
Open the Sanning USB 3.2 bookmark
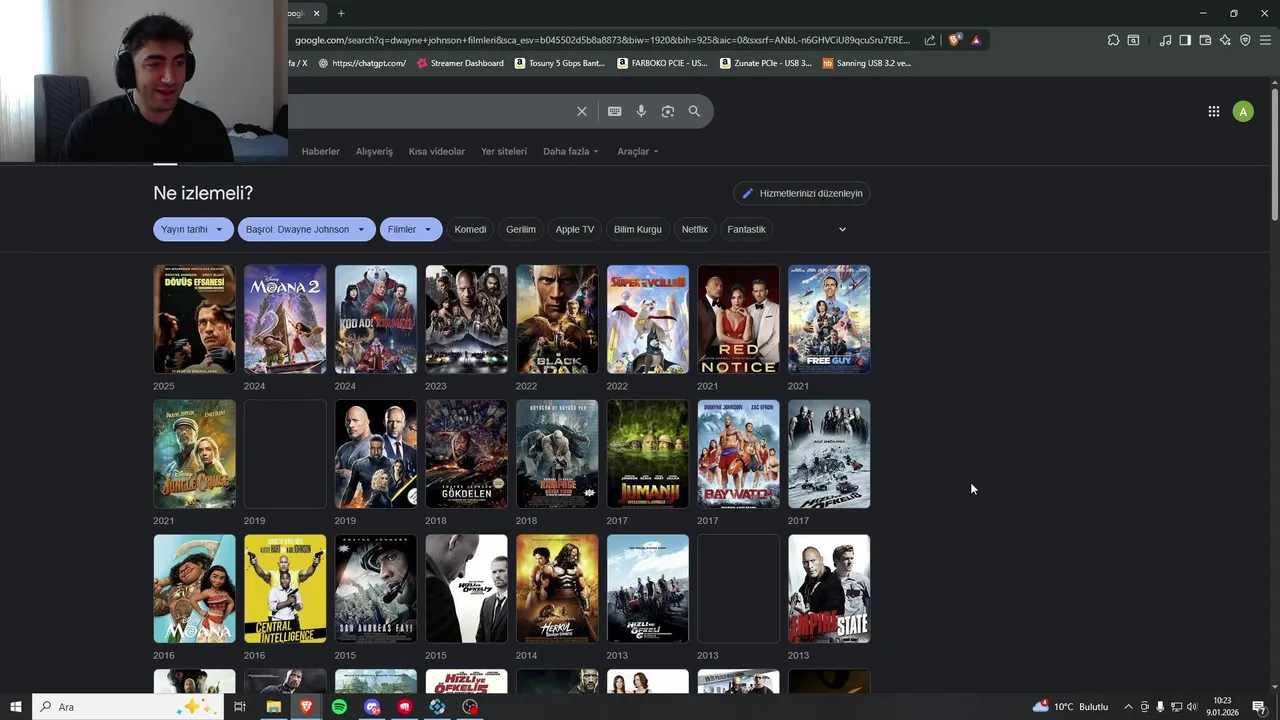pos(867,63)
